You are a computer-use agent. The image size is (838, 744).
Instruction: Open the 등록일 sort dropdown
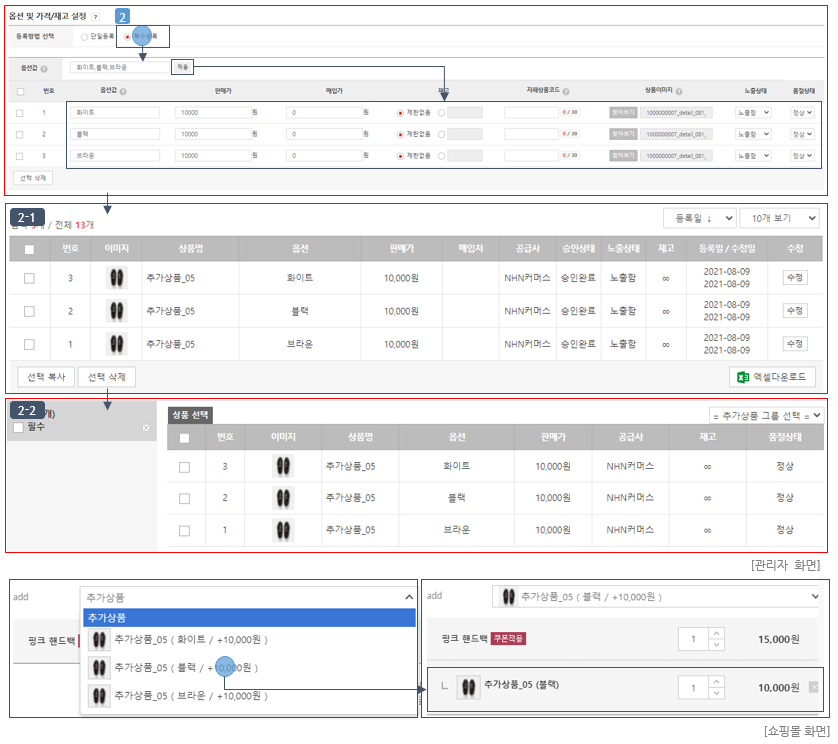pyautogui.click(x=700, y=218)
